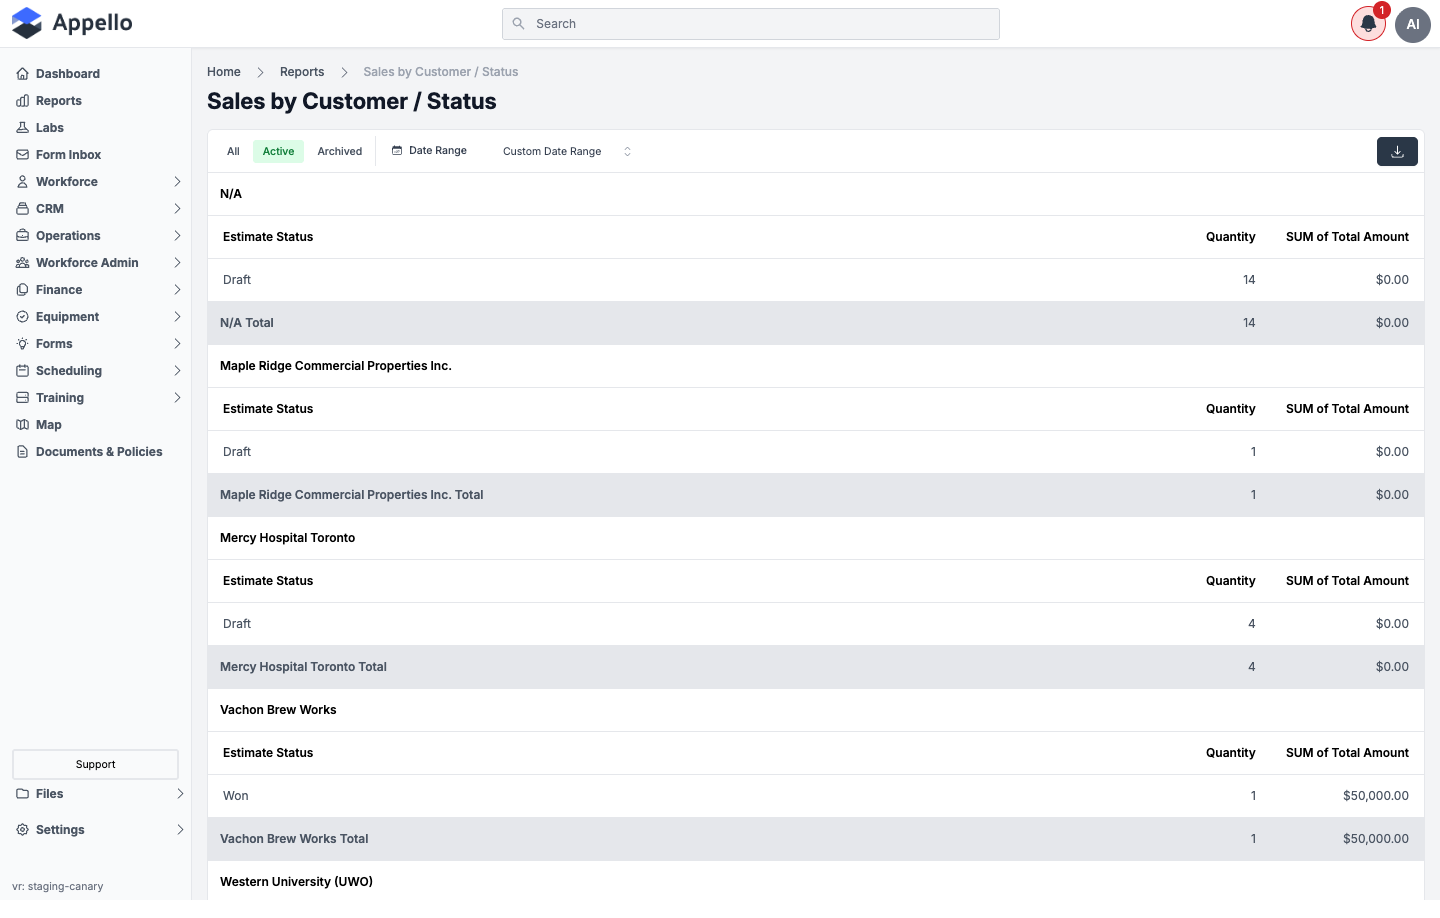The height and width of the screenshot is (918, 1440).
Task: Expand the Training menu chevron
Action: tap(177, 398)
